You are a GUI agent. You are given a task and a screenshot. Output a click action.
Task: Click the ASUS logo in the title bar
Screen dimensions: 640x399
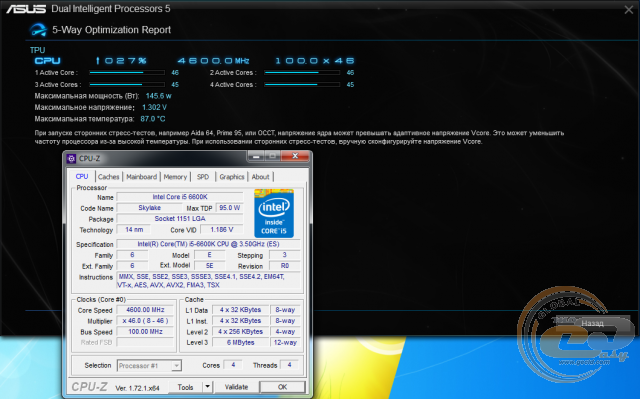click(x=26, y=9)
